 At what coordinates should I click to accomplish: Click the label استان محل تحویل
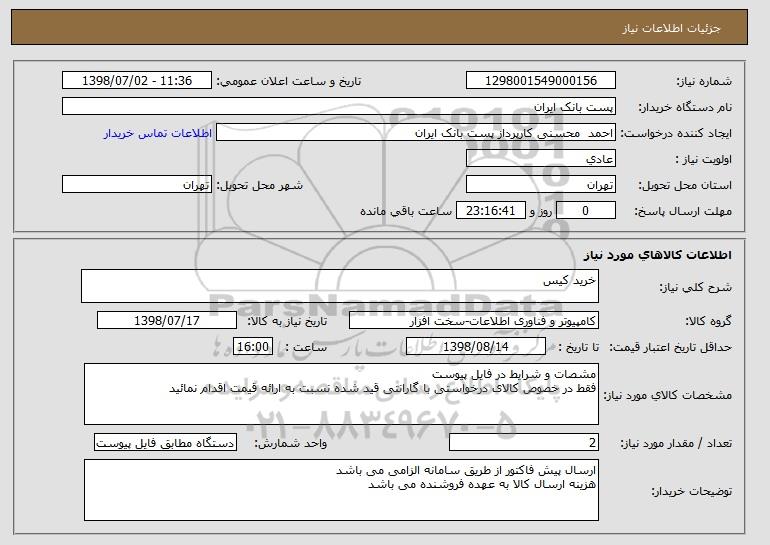point(685,185)
